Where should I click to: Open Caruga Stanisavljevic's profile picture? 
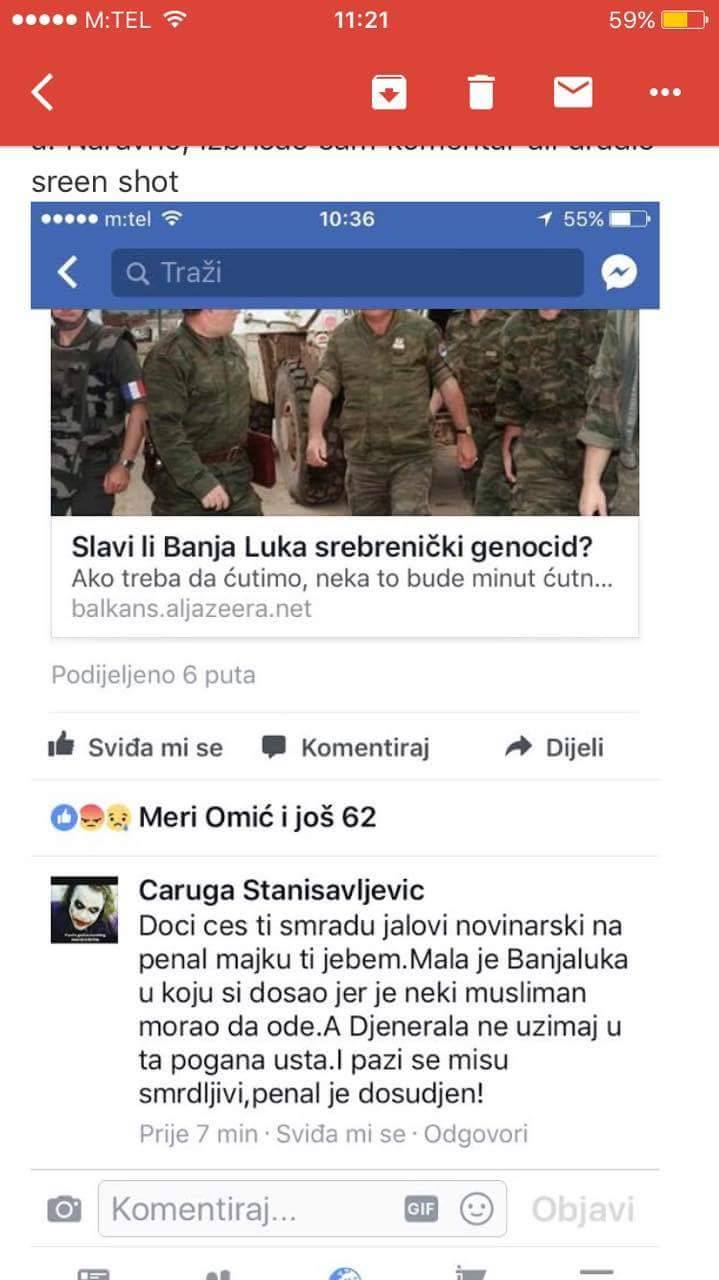pos(84,909)
